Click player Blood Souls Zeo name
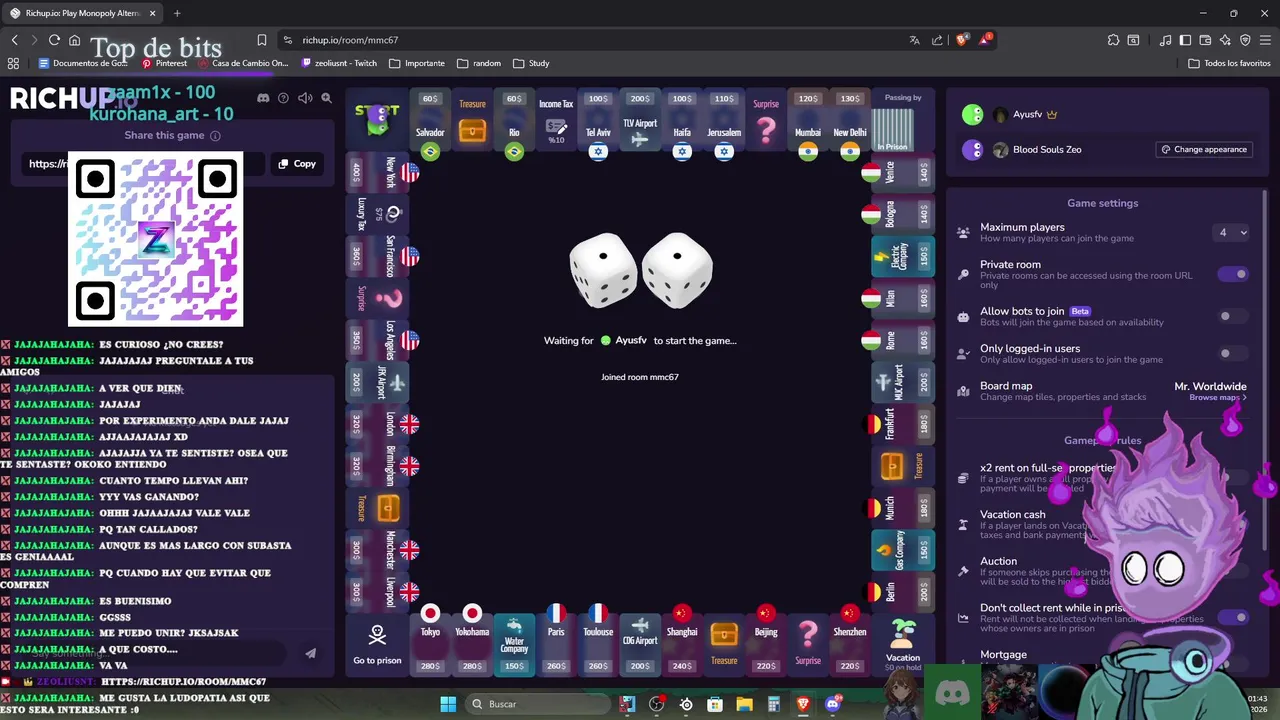The width and height of the screenshot is (1280, 720). [1047, 149]
